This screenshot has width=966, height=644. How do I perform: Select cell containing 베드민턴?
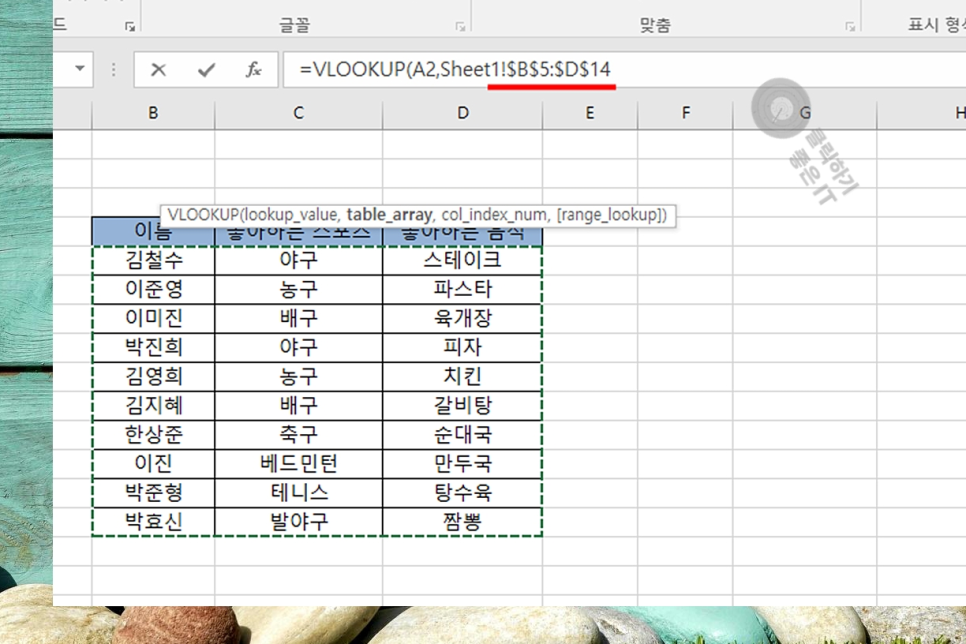[298, 463]
